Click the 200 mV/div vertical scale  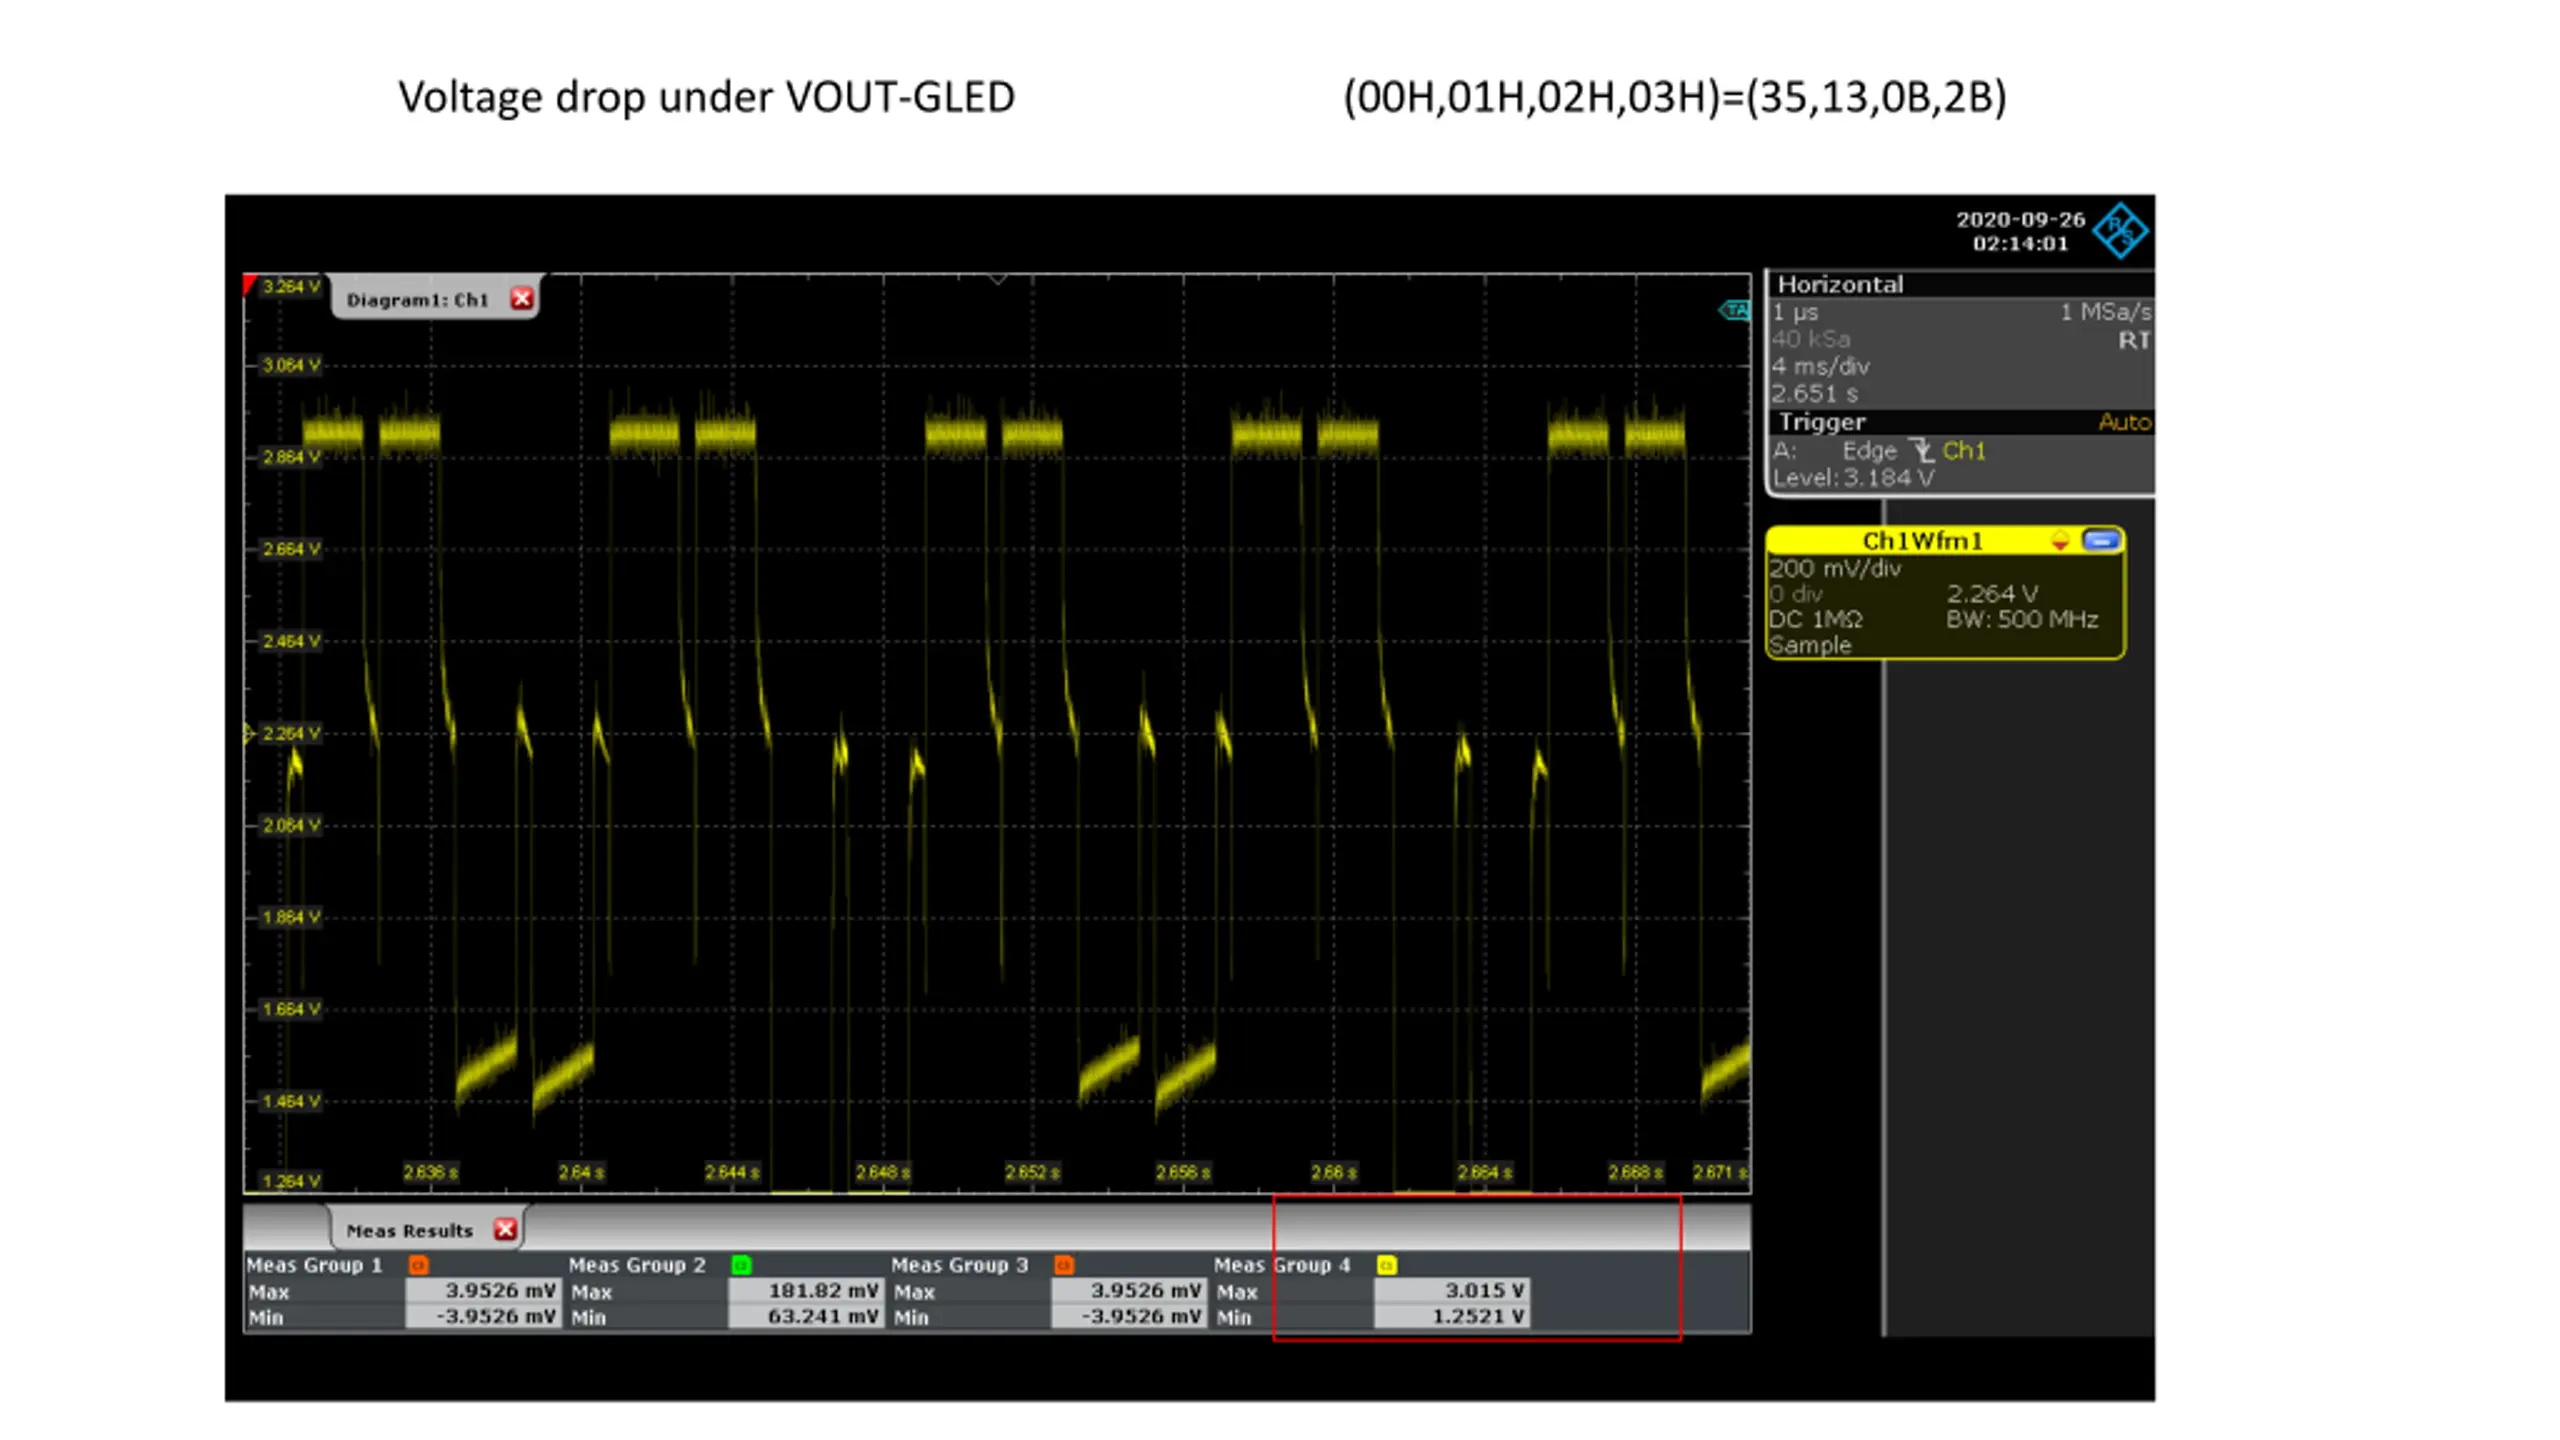pyautogui.click(x=1835, y=568)
